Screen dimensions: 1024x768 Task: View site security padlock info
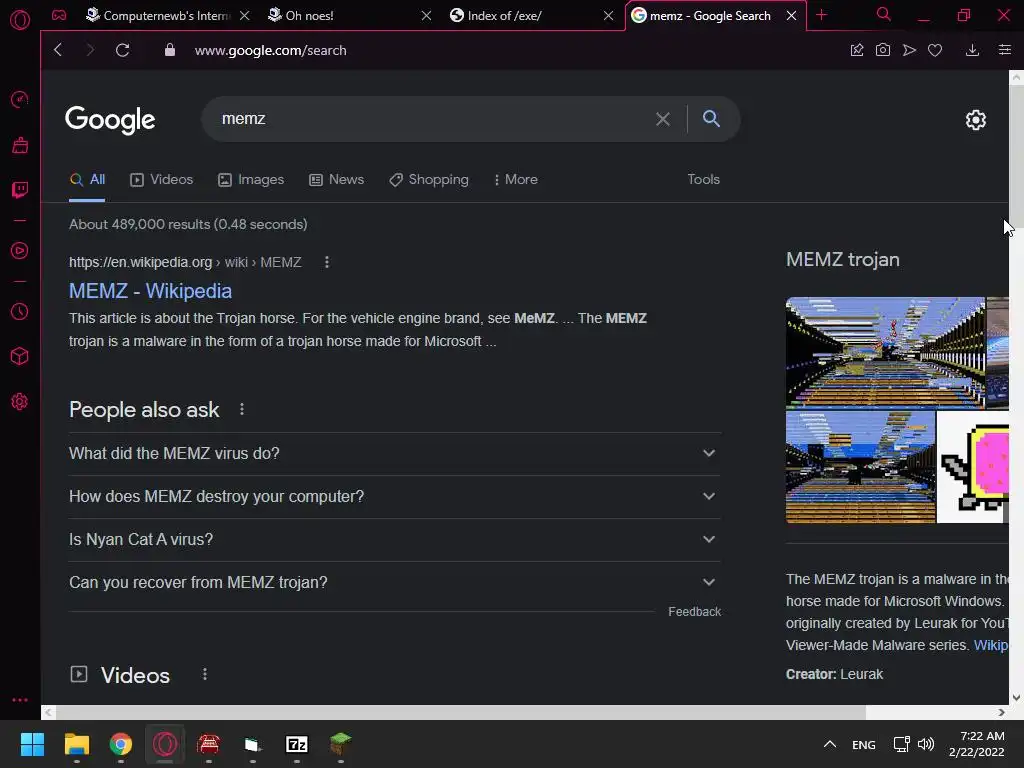coord(170,50)
